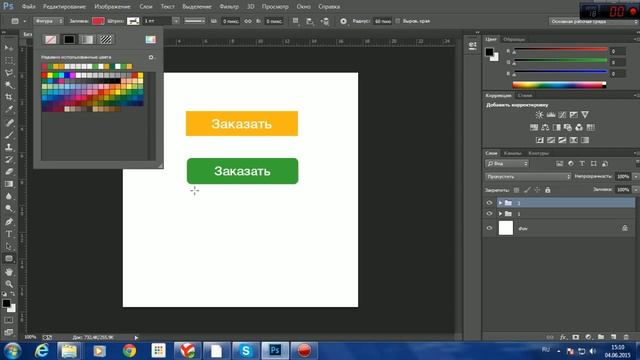Image resolution: width=640 pixels, height=360 pixels.
Task: Select the Move tool
Action: coord(9,48)
